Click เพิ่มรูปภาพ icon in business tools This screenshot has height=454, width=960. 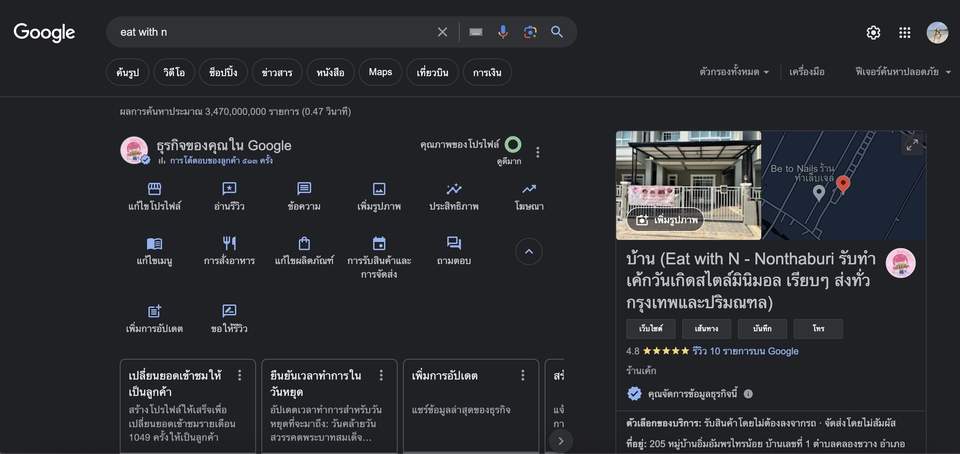(x=379, y=189)
